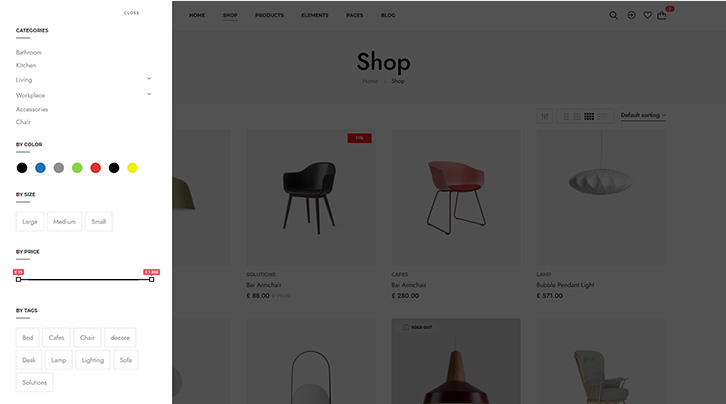Open the Elements menu item
Screen dimensions: 726x404
[315, 15]
